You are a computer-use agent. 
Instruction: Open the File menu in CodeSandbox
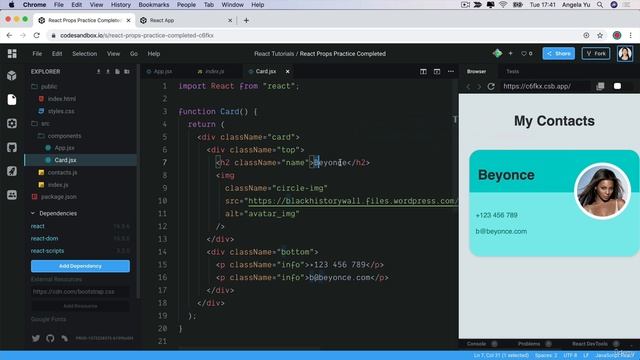tap(37, 53)
